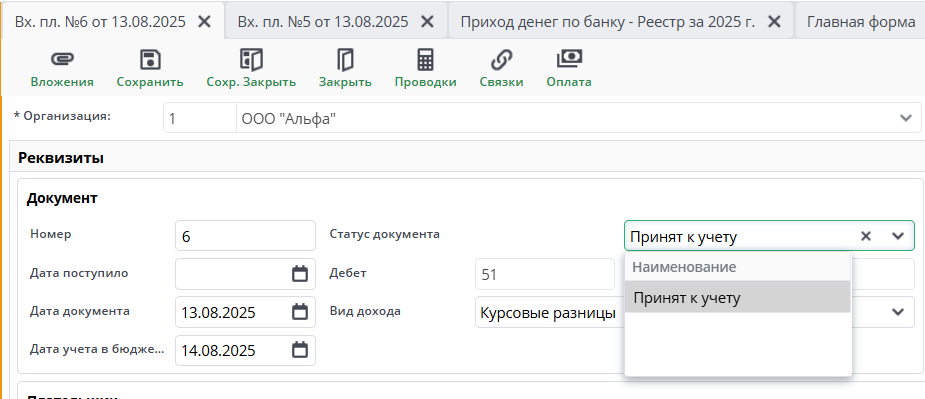Expand the Организация dropdown arrow
Screen dimensions: 925x399
(x=906, y=118)
